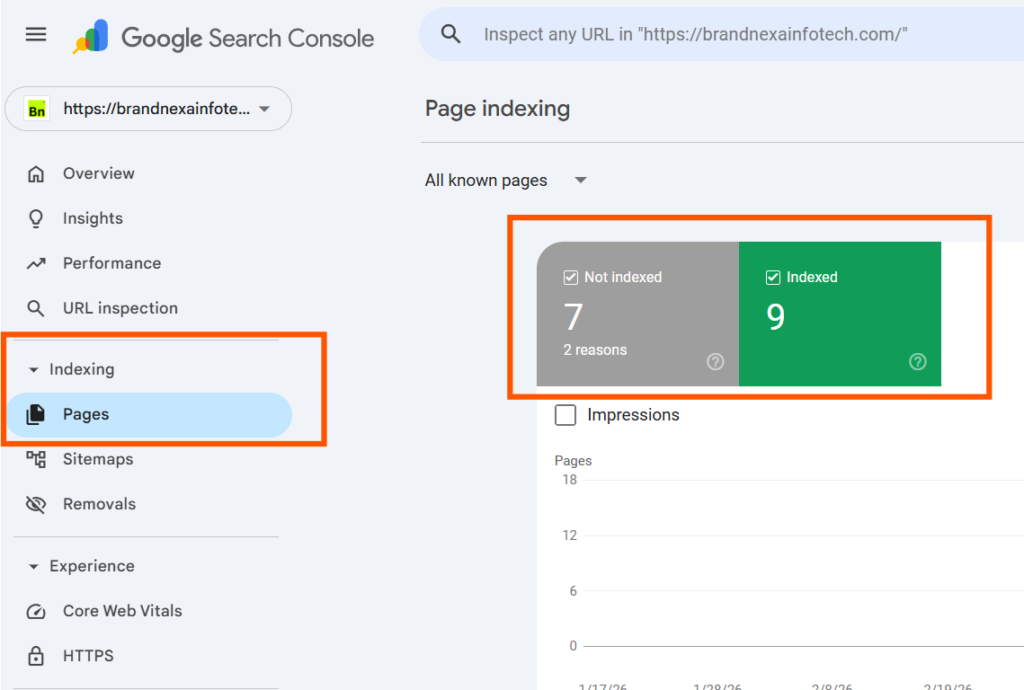The image size is (1024, 690).
Task: Open the property selector dropdown
Action: coord(263,108)
